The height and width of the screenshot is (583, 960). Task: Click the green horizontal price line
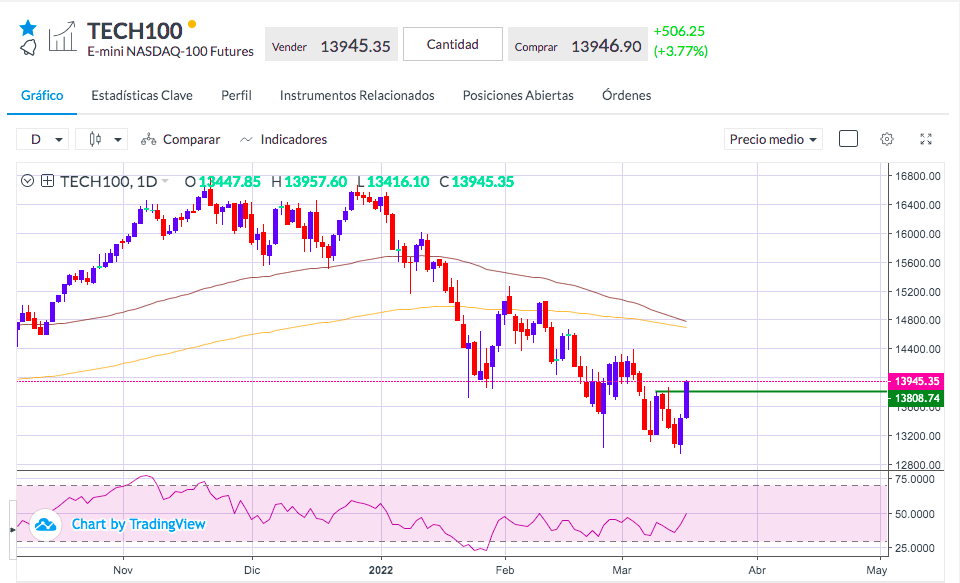[x=771, y=391]
